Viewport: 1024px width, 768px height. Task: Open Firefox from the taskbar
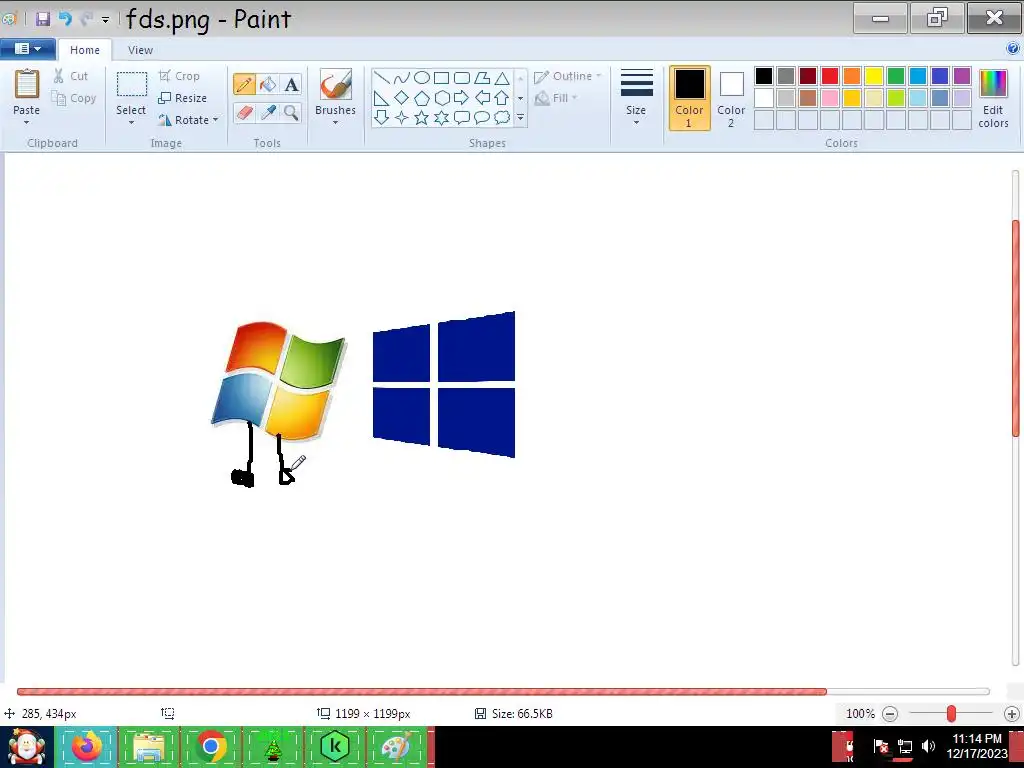click(x=87, y=746)
